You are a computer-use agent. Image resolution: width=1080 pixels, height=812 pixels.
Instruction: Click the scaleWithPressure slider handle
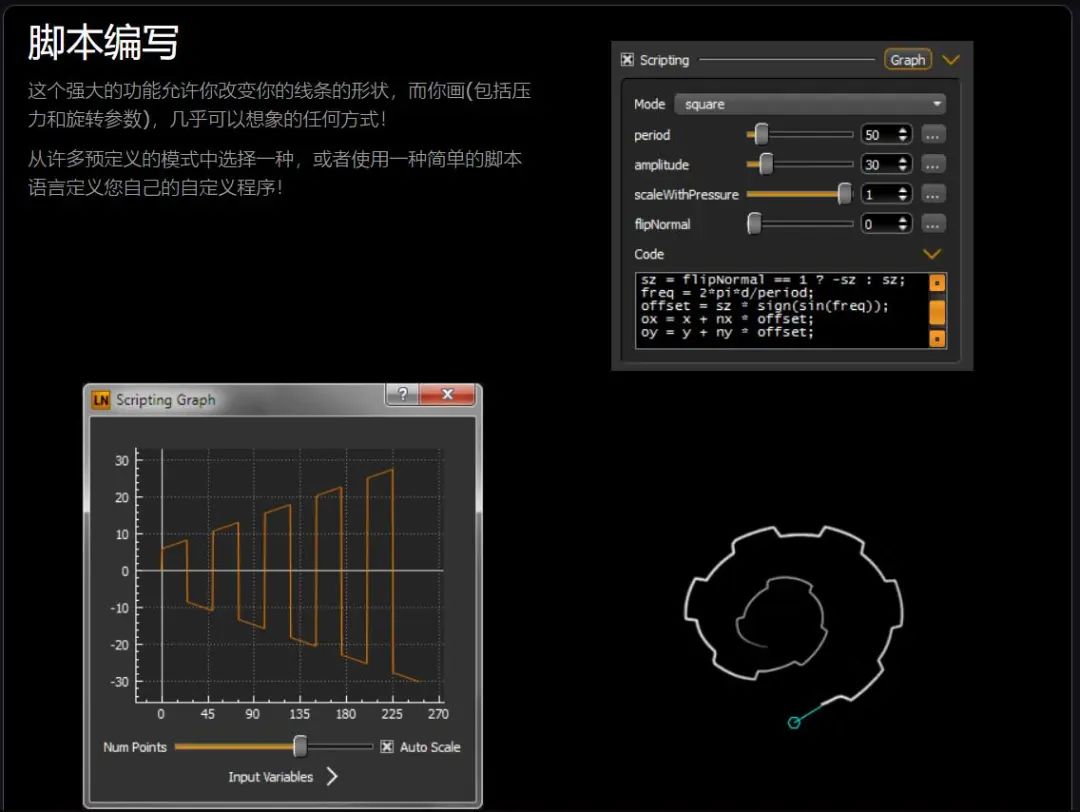point(844,194)
